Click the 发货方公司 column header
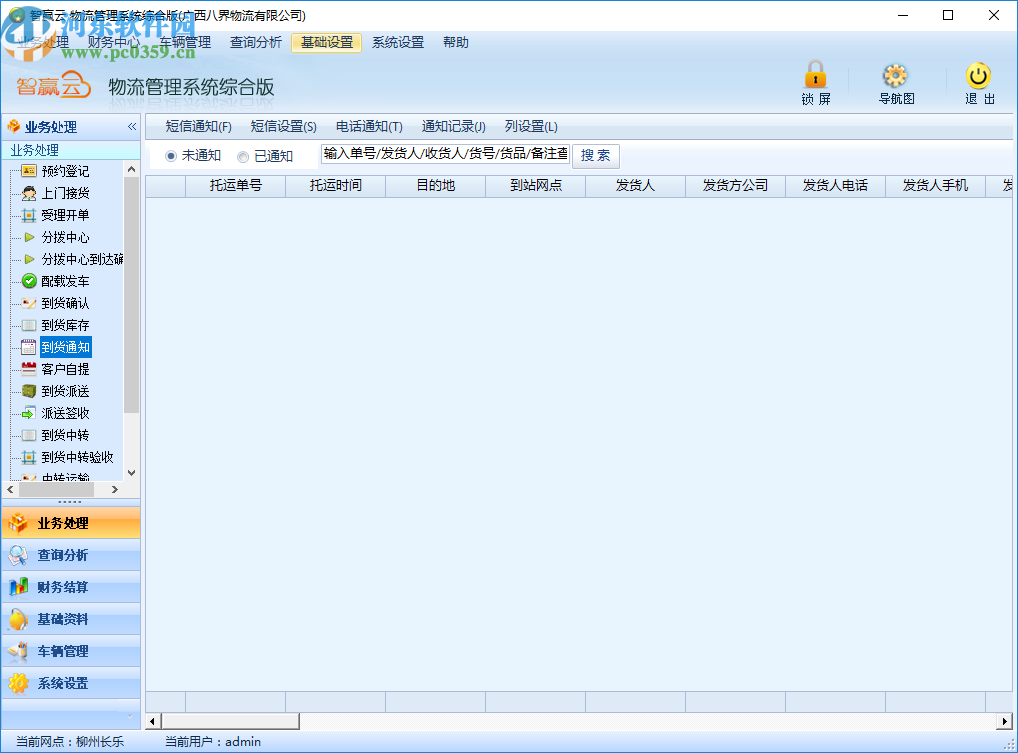This screenshot has width=1018, height=753. pos(736,186)
